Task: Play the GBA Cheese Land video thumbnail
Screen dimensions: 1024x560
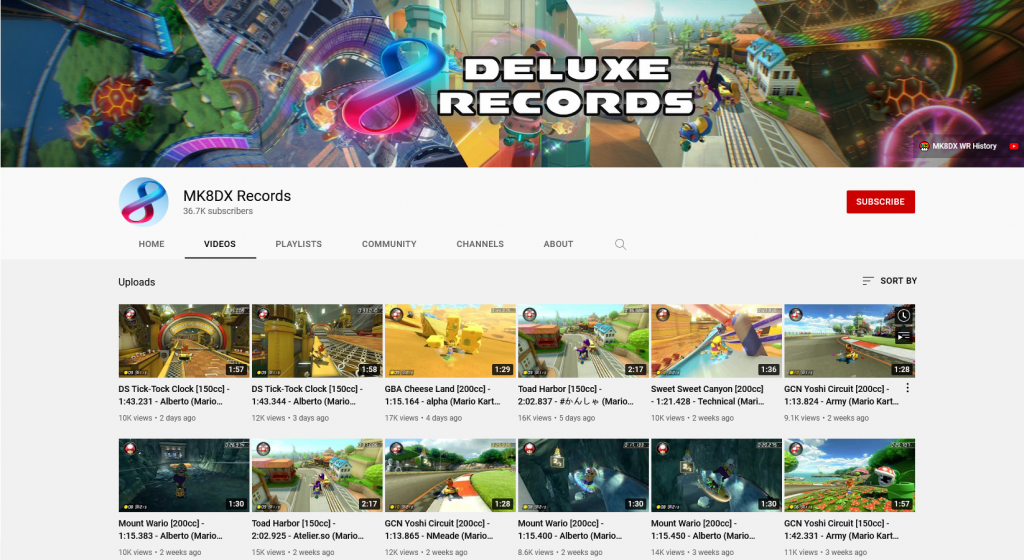Action: 450,341
